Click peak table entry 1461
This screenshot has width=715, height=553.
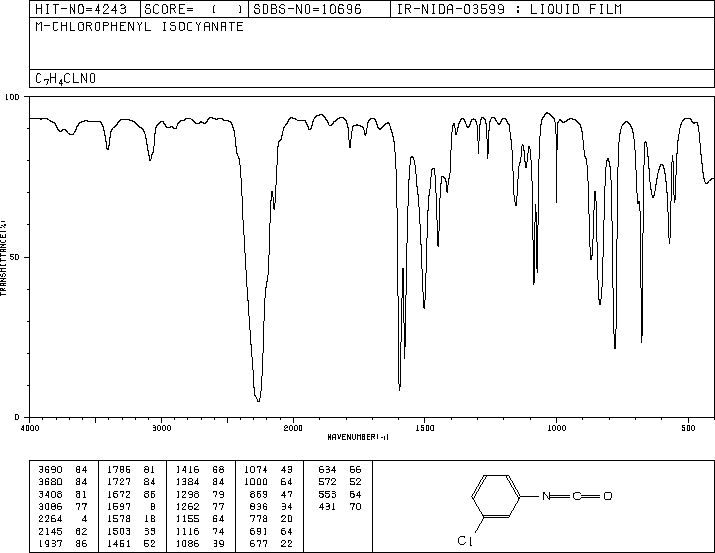tap(119, 543)
